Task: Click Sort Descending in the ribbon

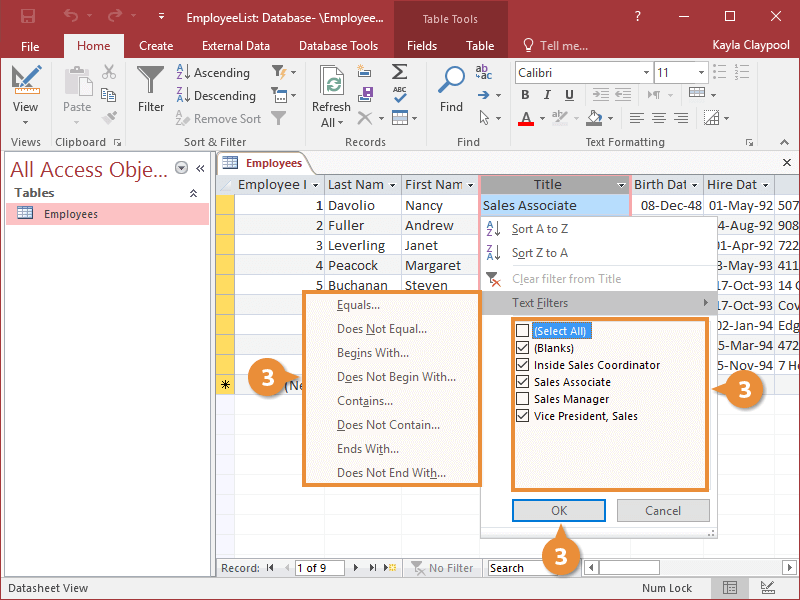Action: [x=215, y=96]
